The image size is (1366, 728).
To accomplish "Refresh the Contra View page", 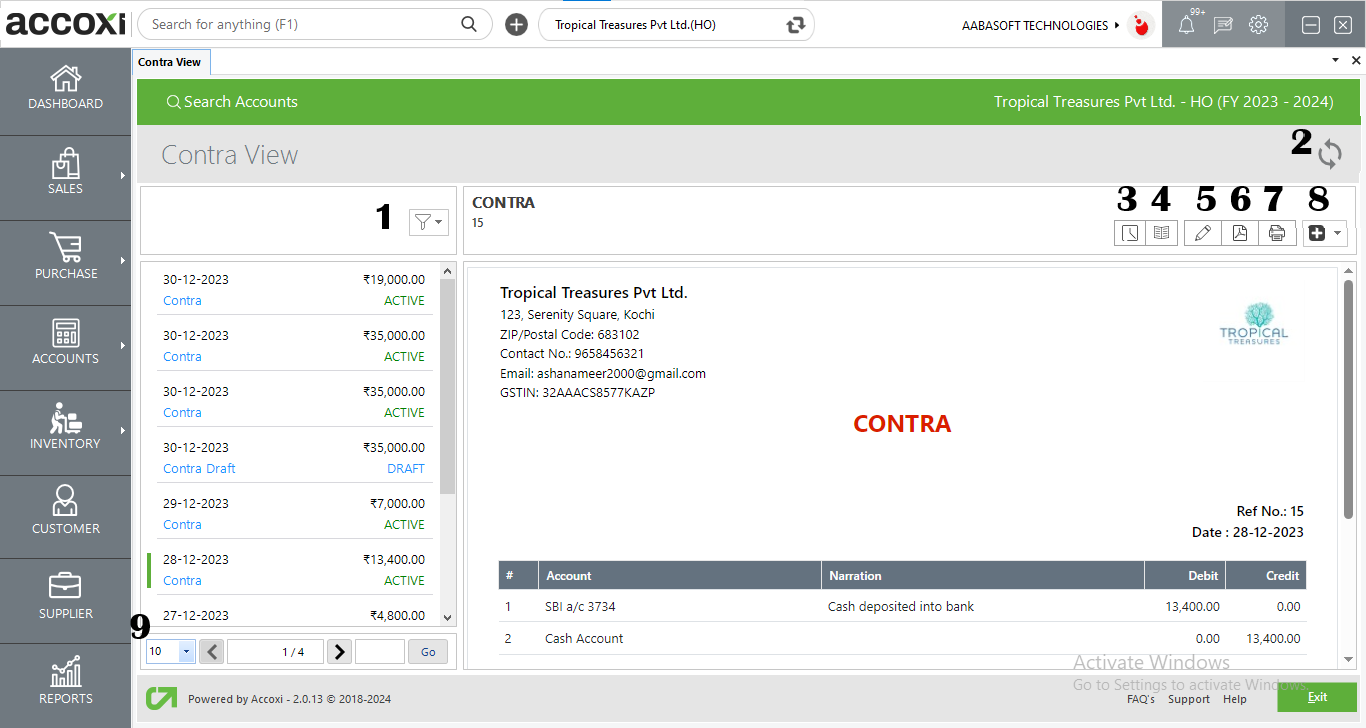I will [1330, 154].
